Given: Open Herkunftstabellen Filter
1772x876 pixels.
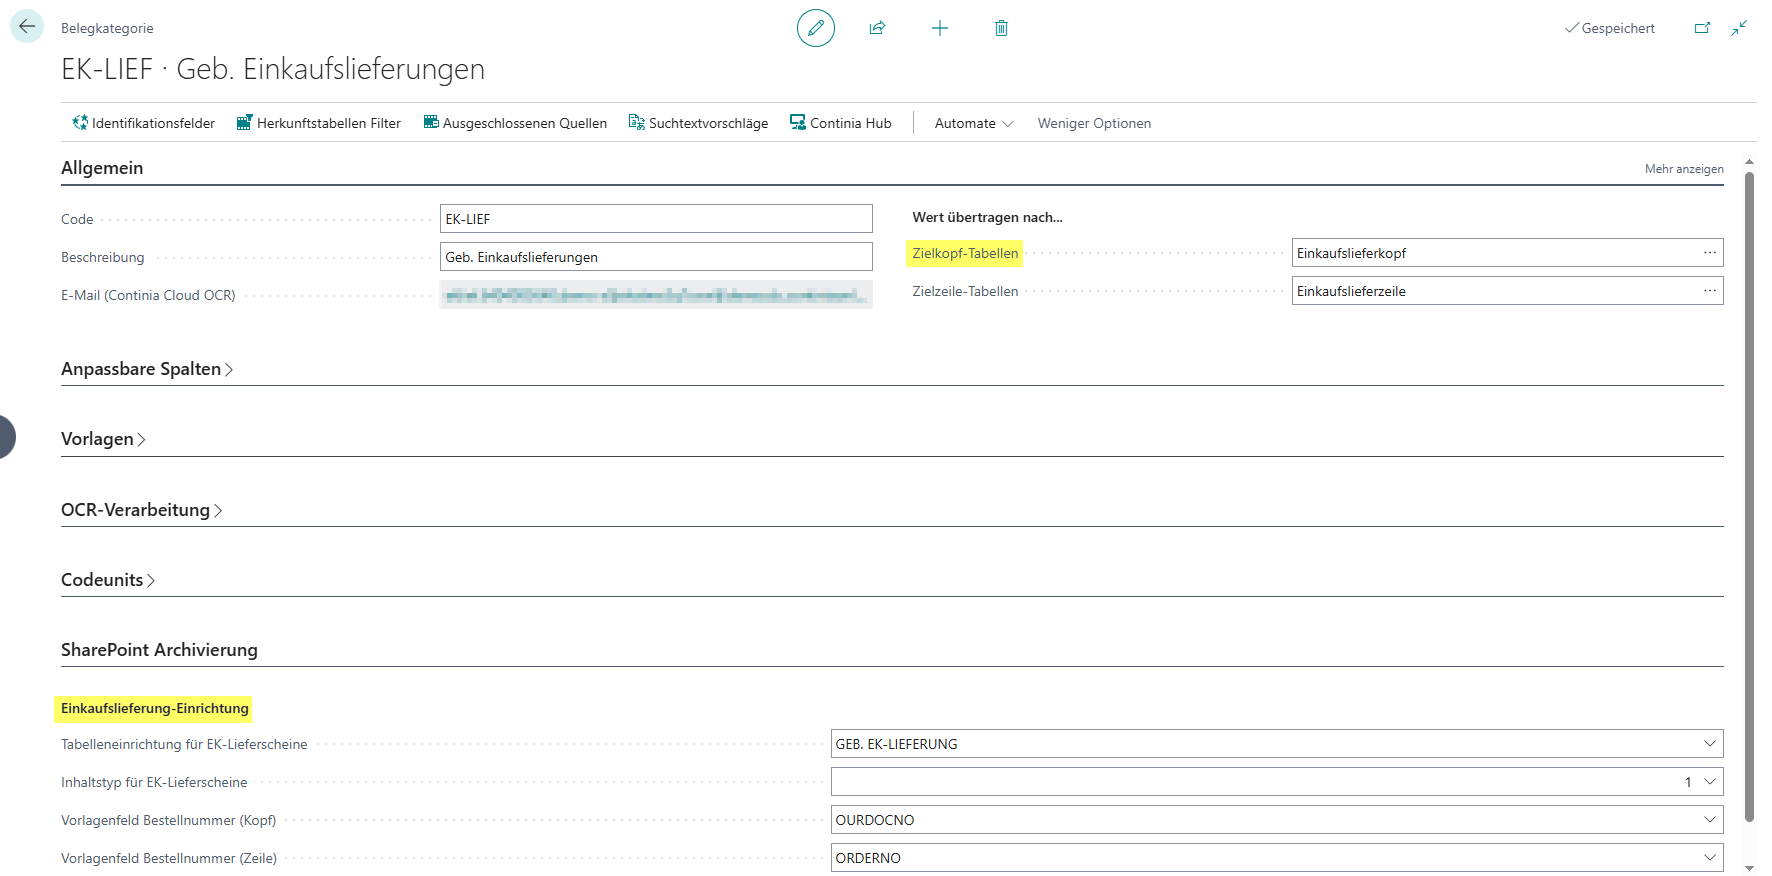Looking at the screenshot, I should [319, 123].
